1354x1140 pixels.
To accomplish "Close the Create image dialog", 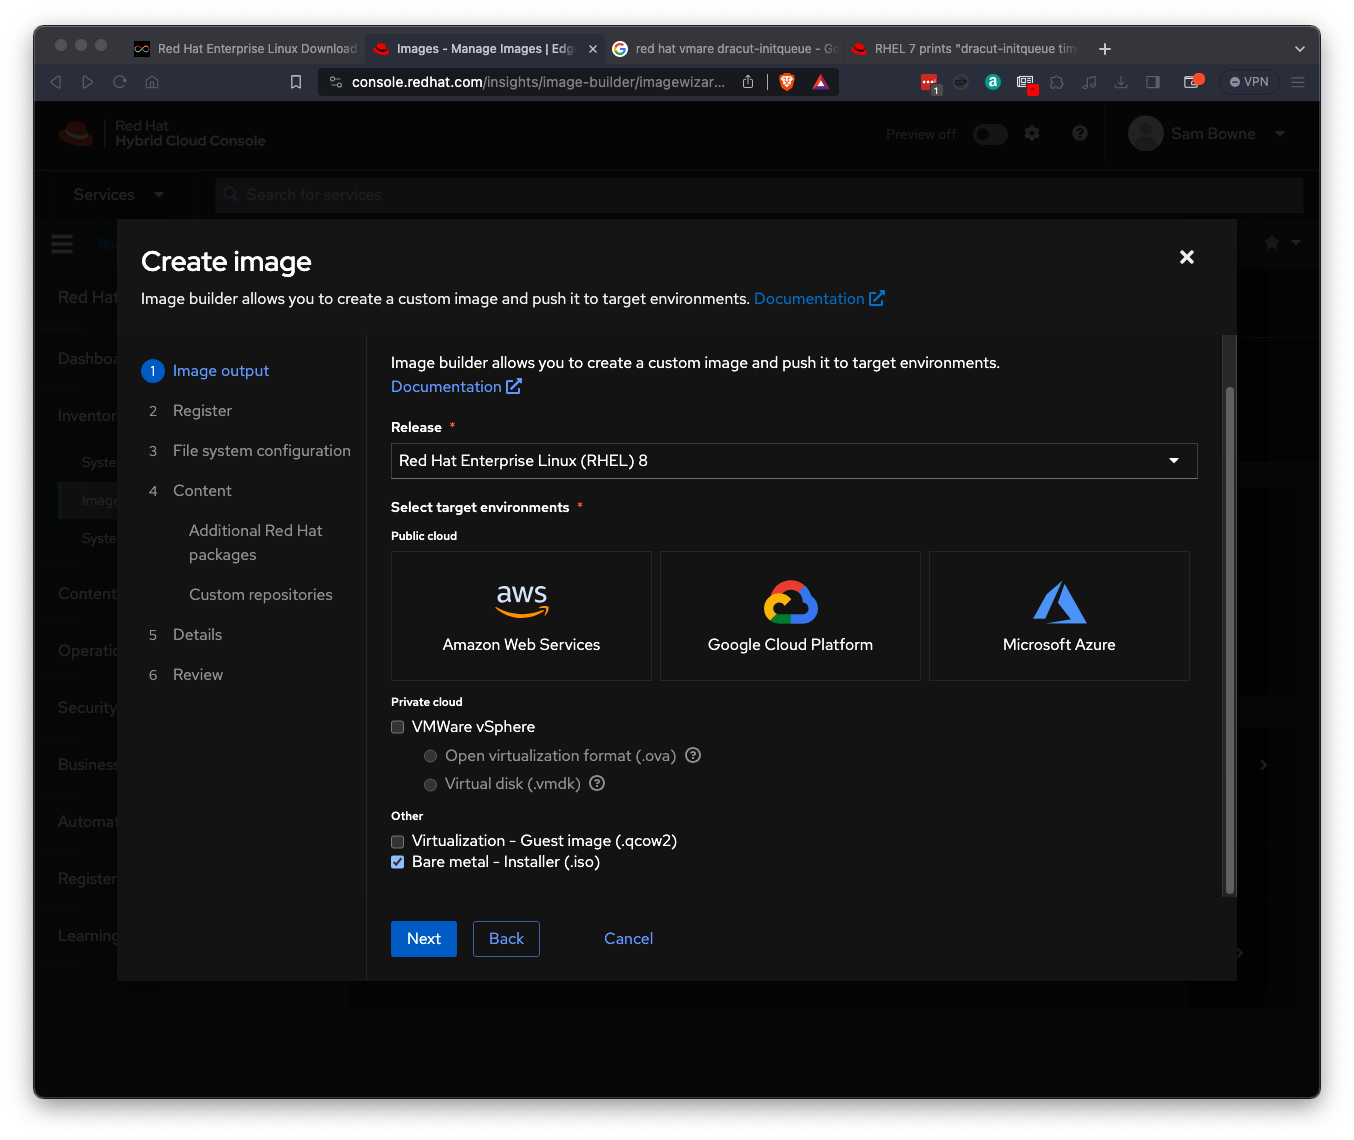I will click(x=1187, y=257).
